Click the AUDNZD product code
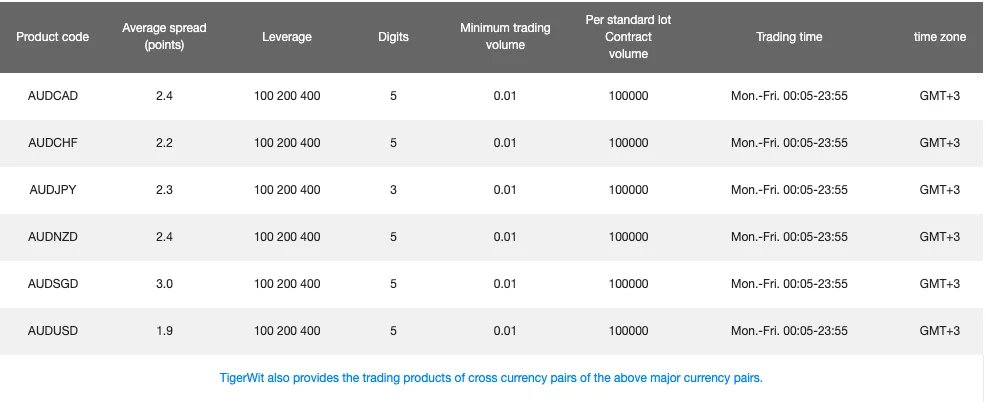The image size is (987, 402). 53,237
